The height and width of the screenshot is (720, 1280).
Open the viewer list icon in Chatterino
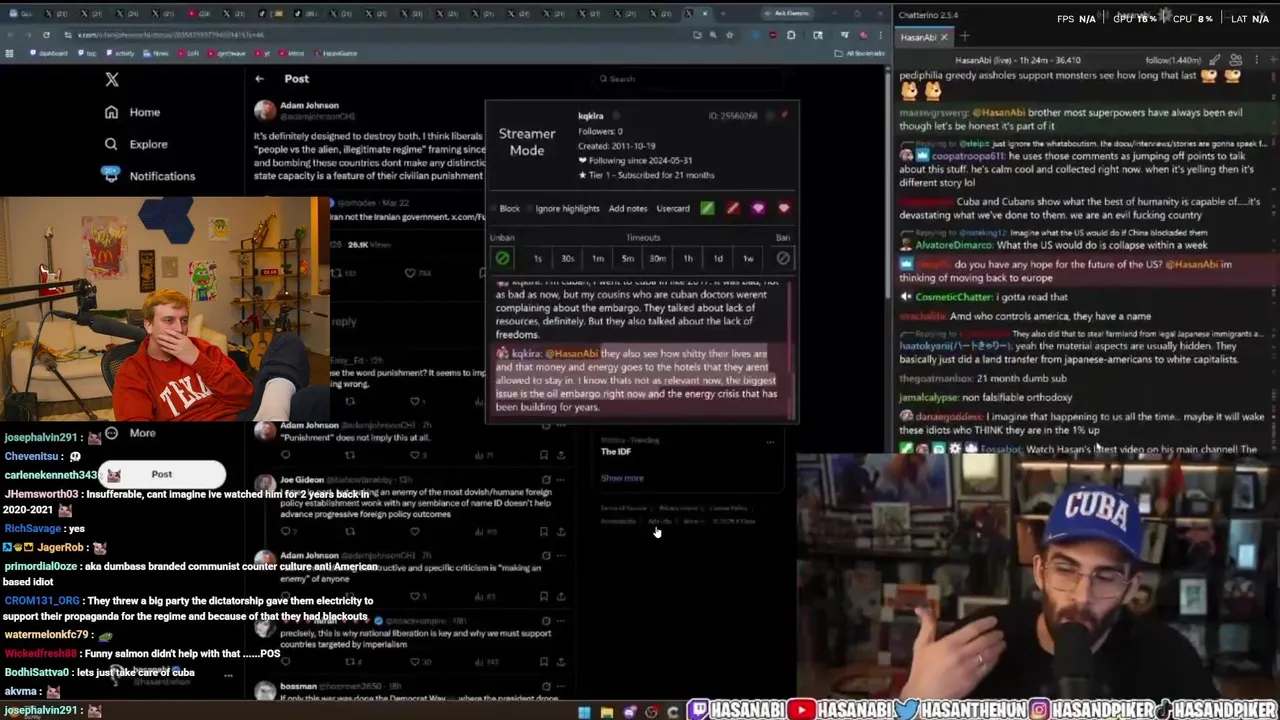click(x=1236, y=60)
